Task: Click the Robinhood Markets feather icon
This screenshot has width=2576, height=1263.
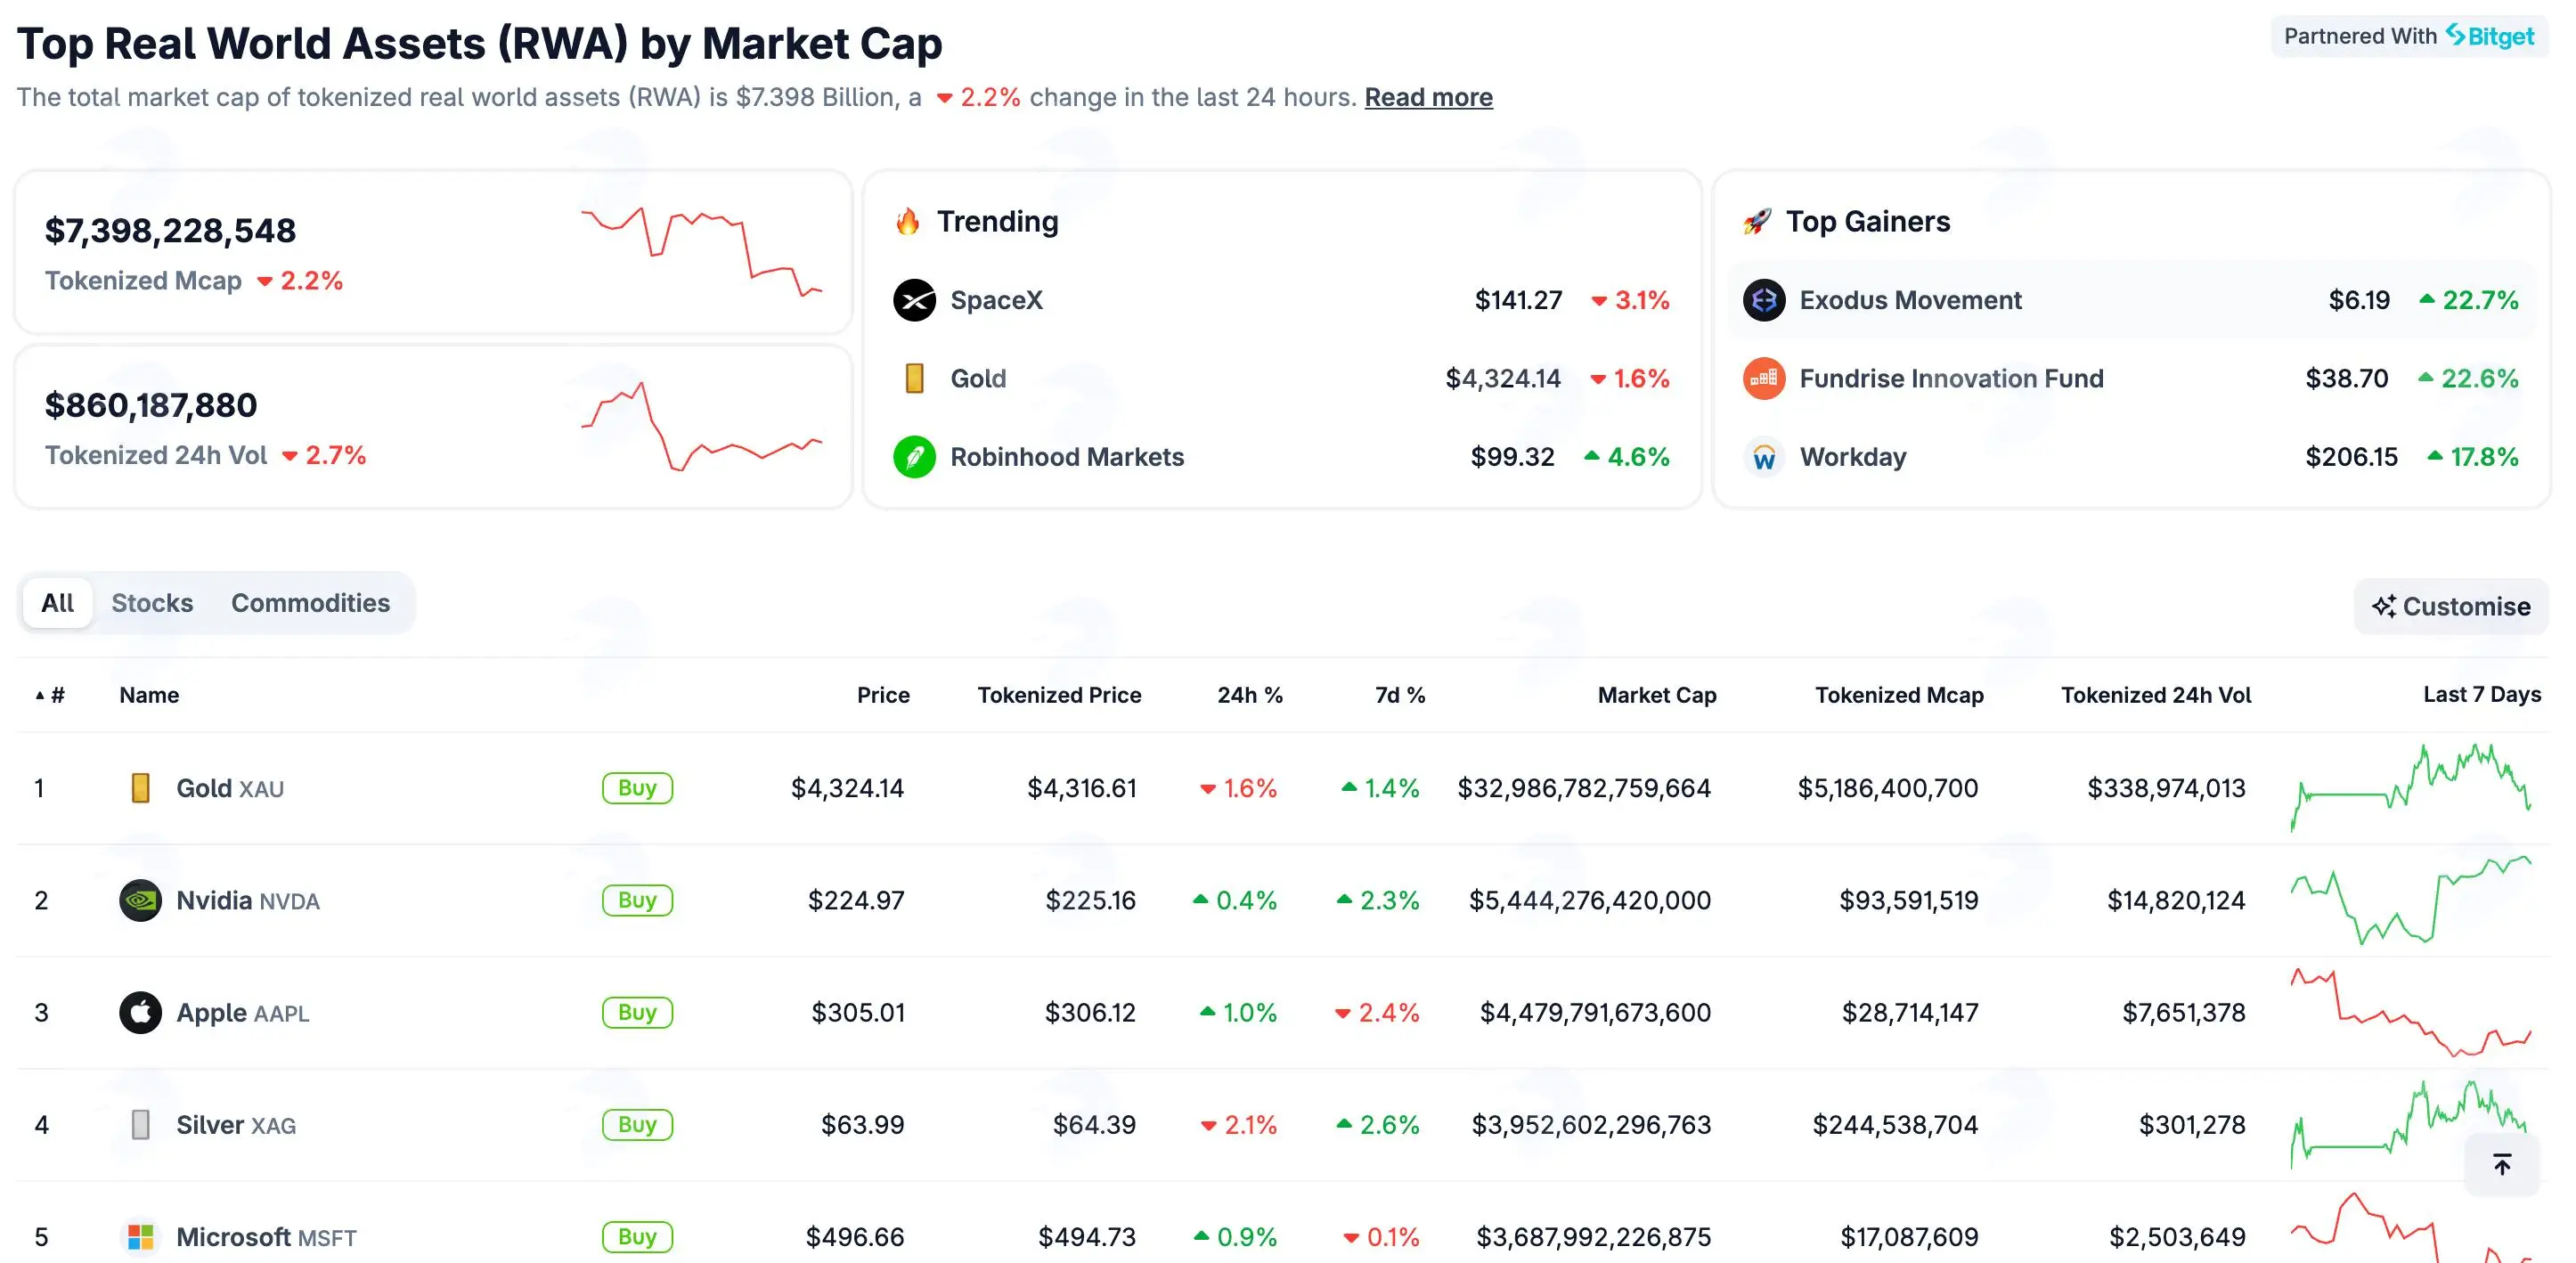Action: pyautogui.click(x=914, y=457)
